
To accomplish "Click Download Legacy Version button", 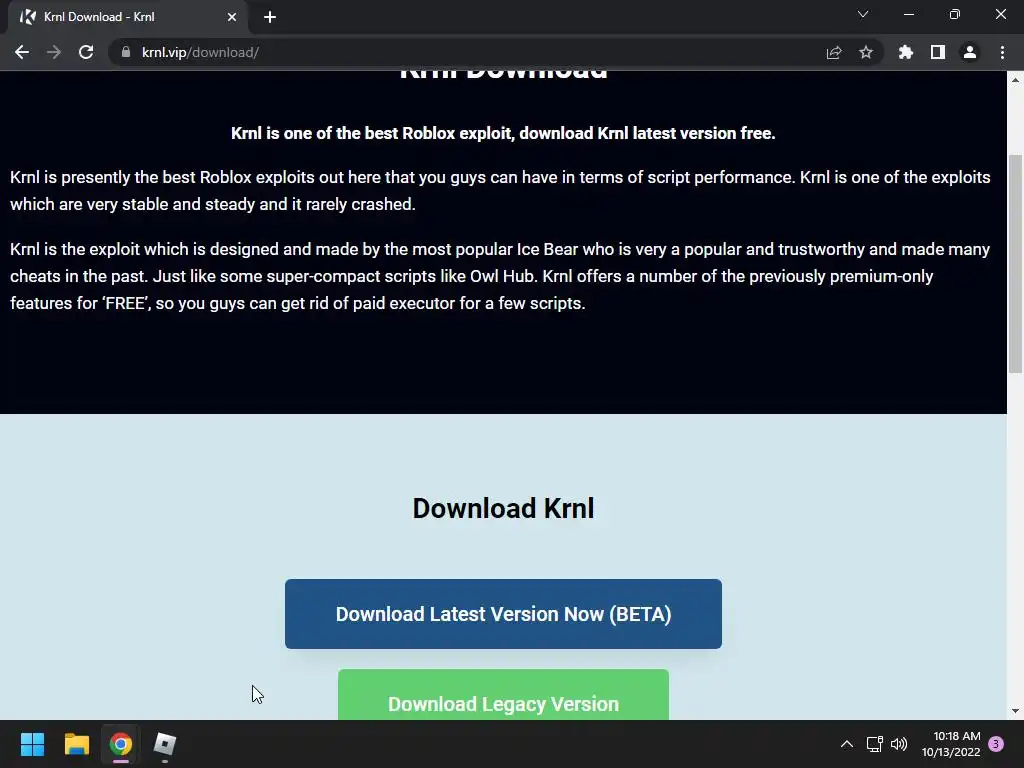I will coord(503,695).
